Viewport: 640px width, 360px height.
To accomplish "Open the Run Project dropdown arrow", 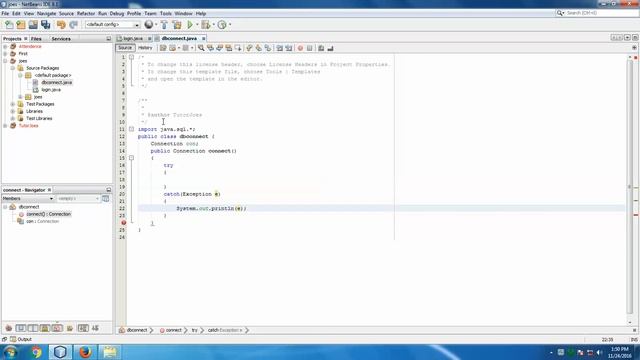I will tap(197, 25).
